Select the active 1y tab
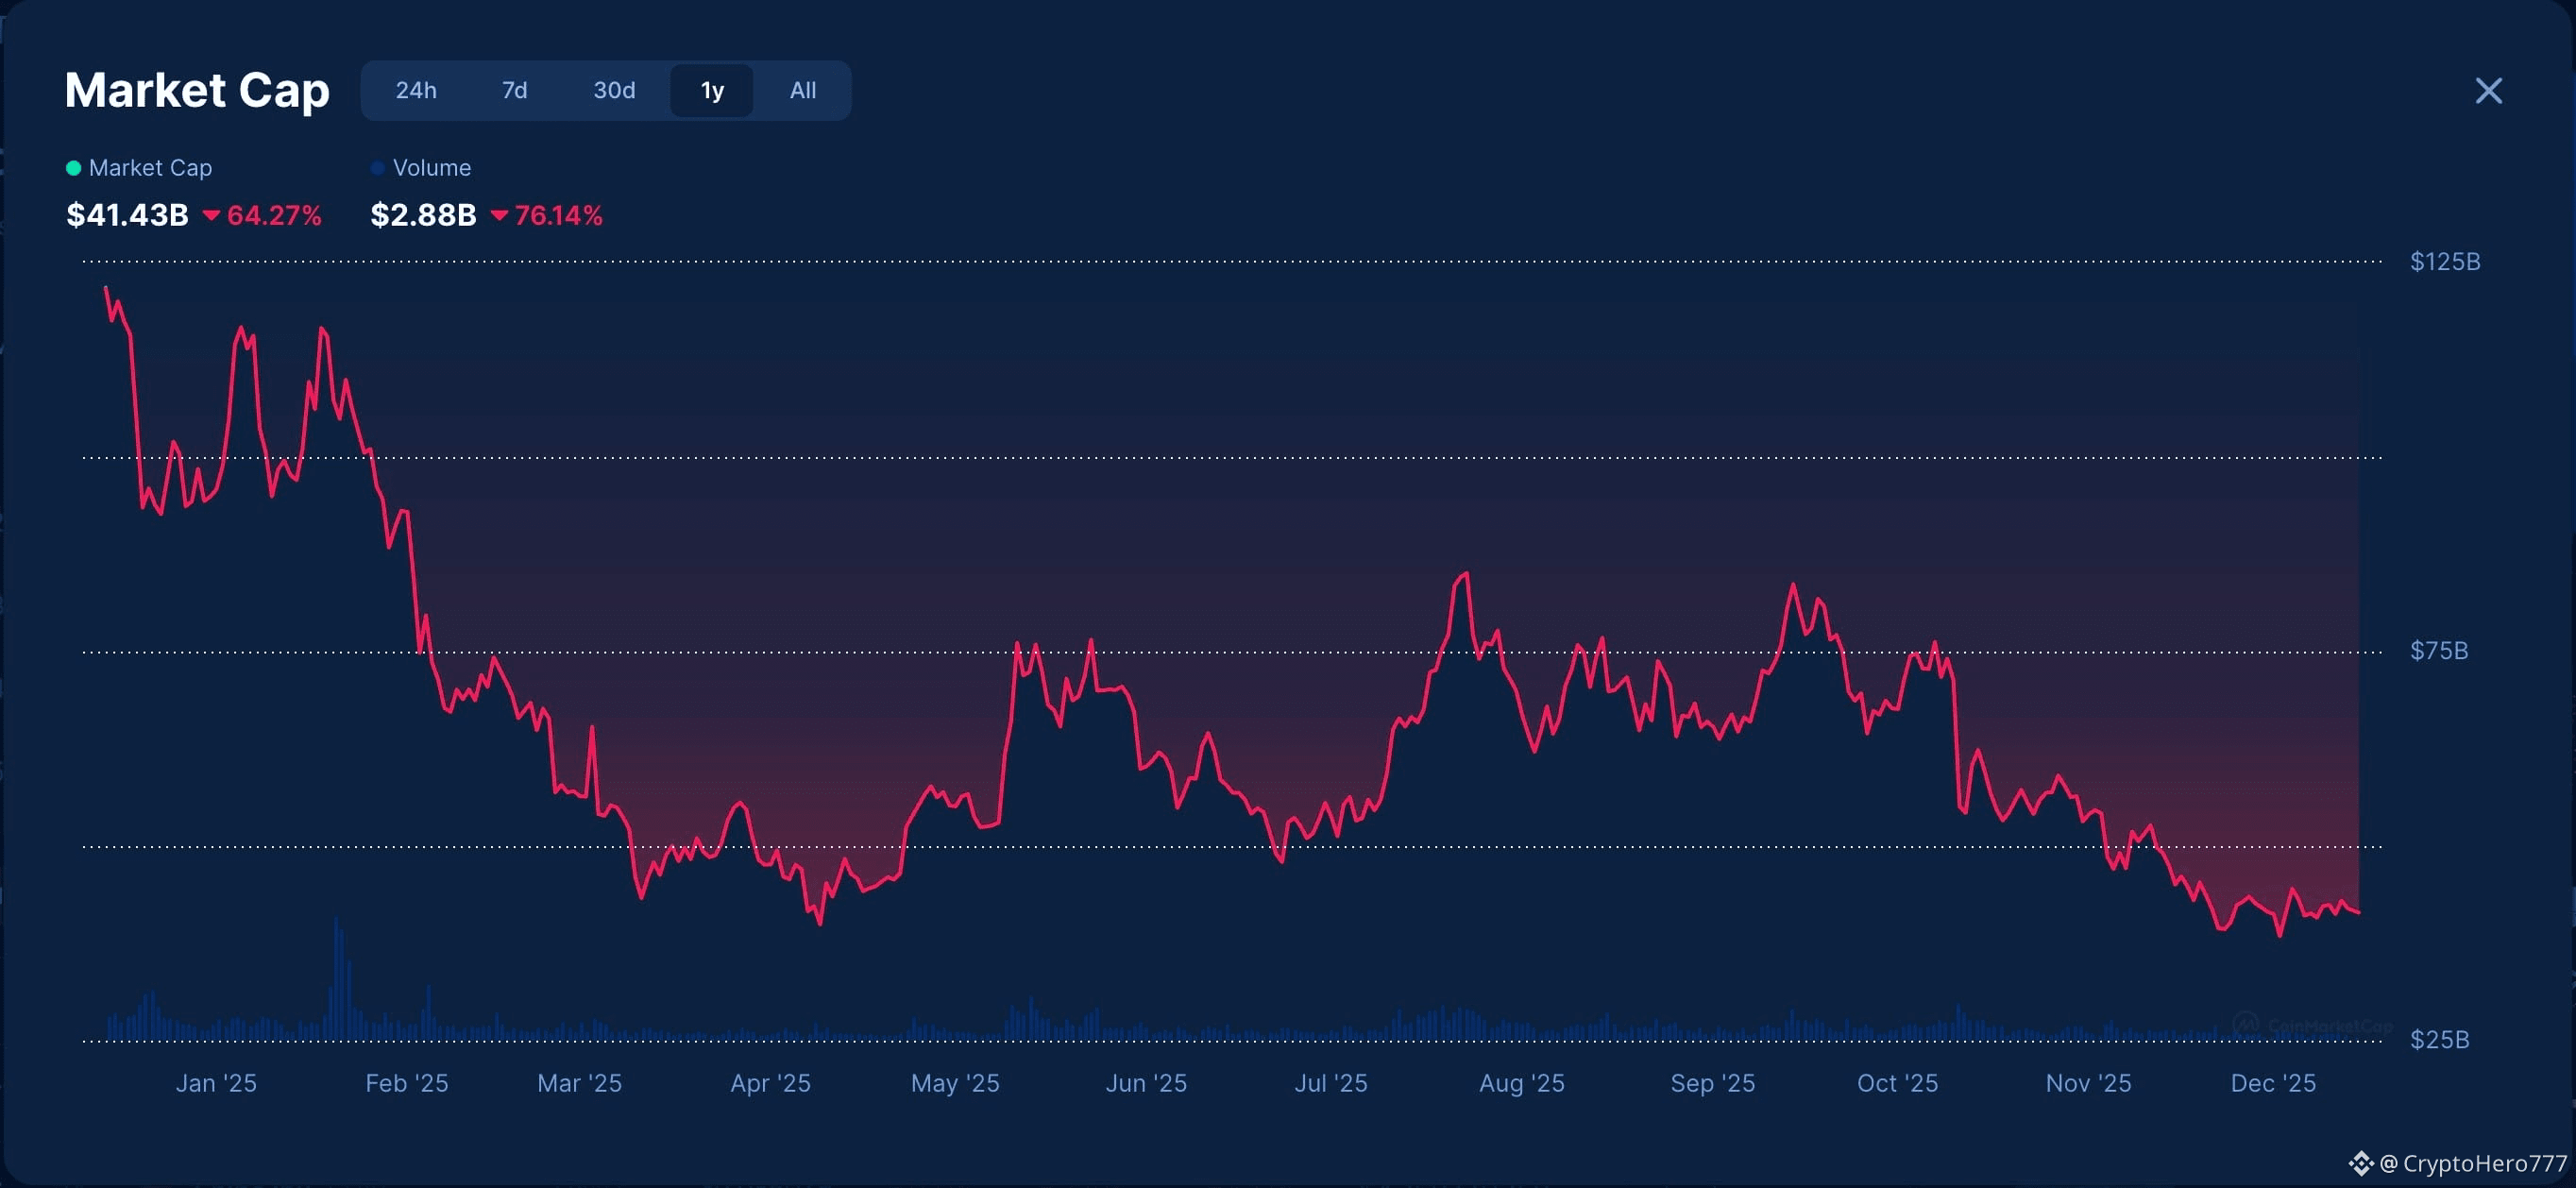The height and width of the screenshot is (1188, 2576). 712,91
